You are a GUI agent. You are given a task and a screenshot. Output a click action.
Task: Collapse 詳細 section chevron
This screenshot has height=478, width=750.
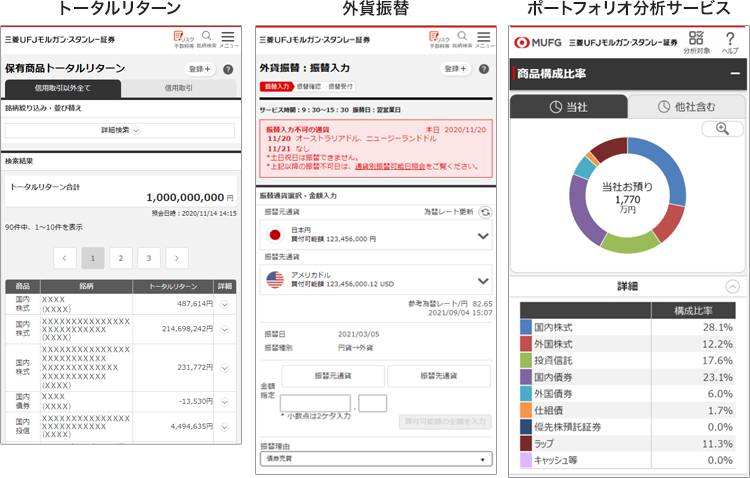pos(732,286)
